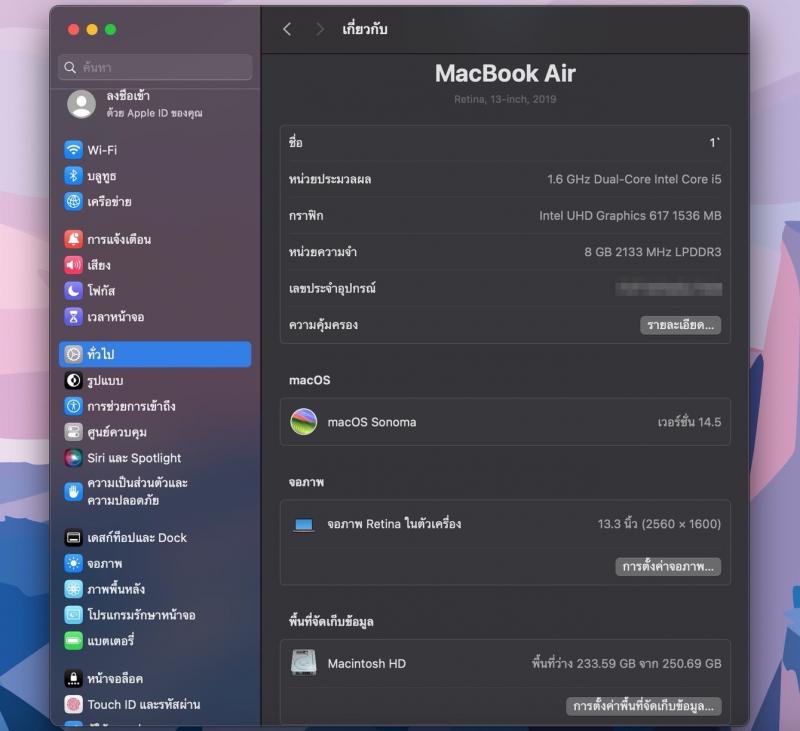Open Control Center (ศูนย์ควบคุม) icon
The image size is (800, 731).
click(73, 432)
